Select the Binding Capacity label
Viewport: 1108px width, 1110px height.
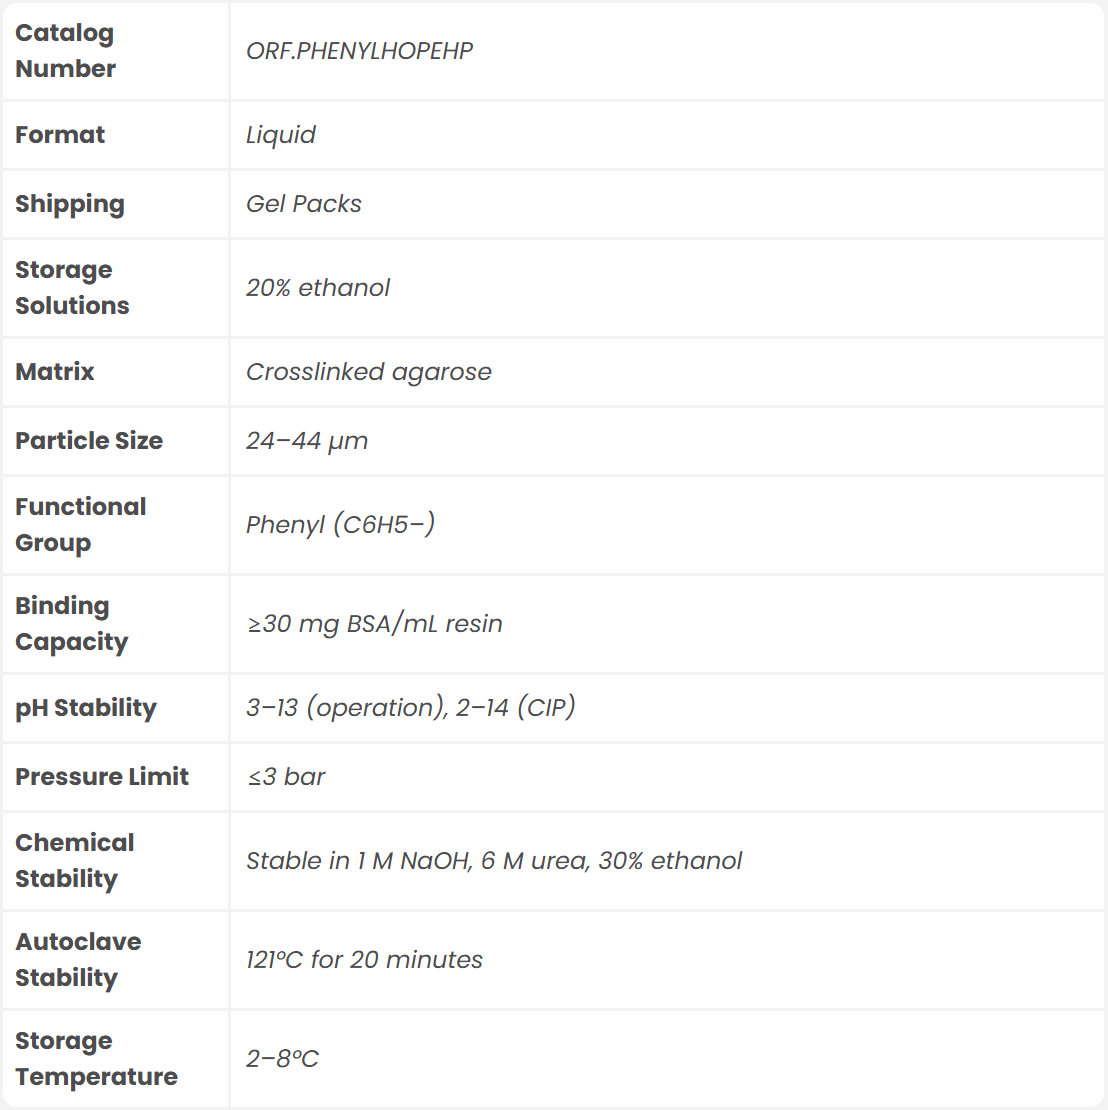click(72, 624)
